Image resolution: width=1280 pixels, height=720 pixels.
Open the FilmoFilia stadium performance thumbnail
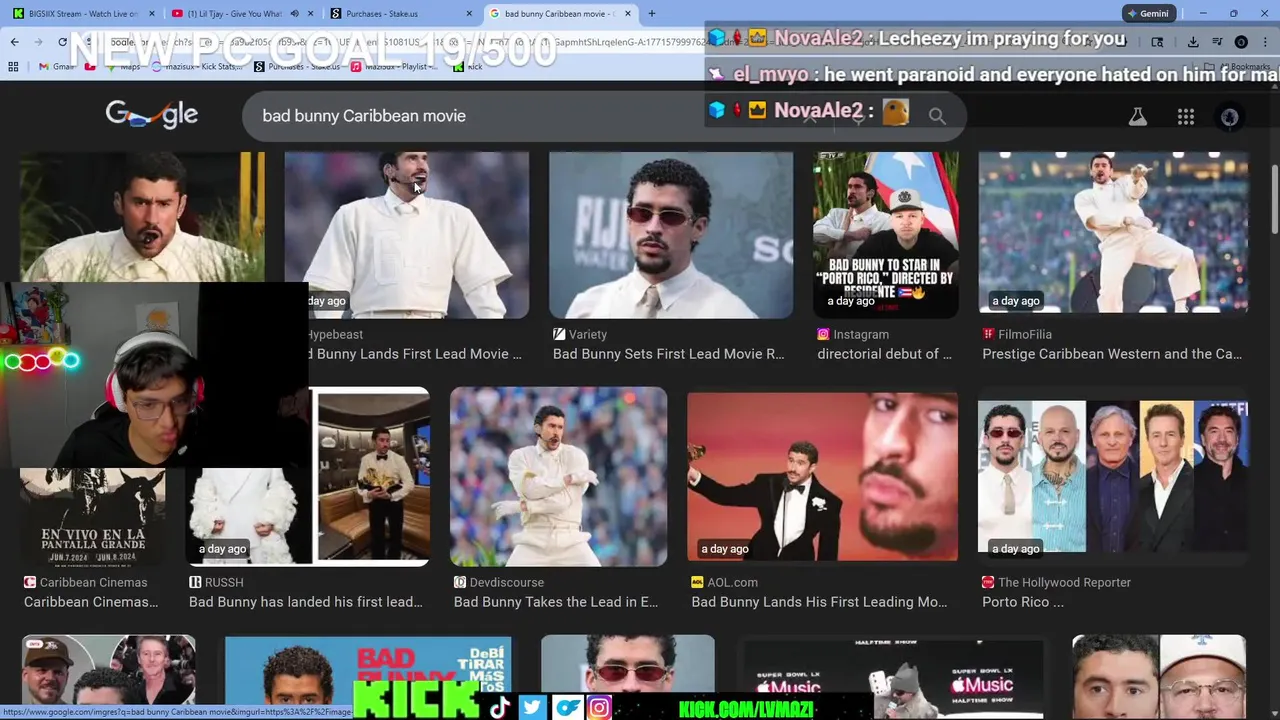coord(1113,232)
